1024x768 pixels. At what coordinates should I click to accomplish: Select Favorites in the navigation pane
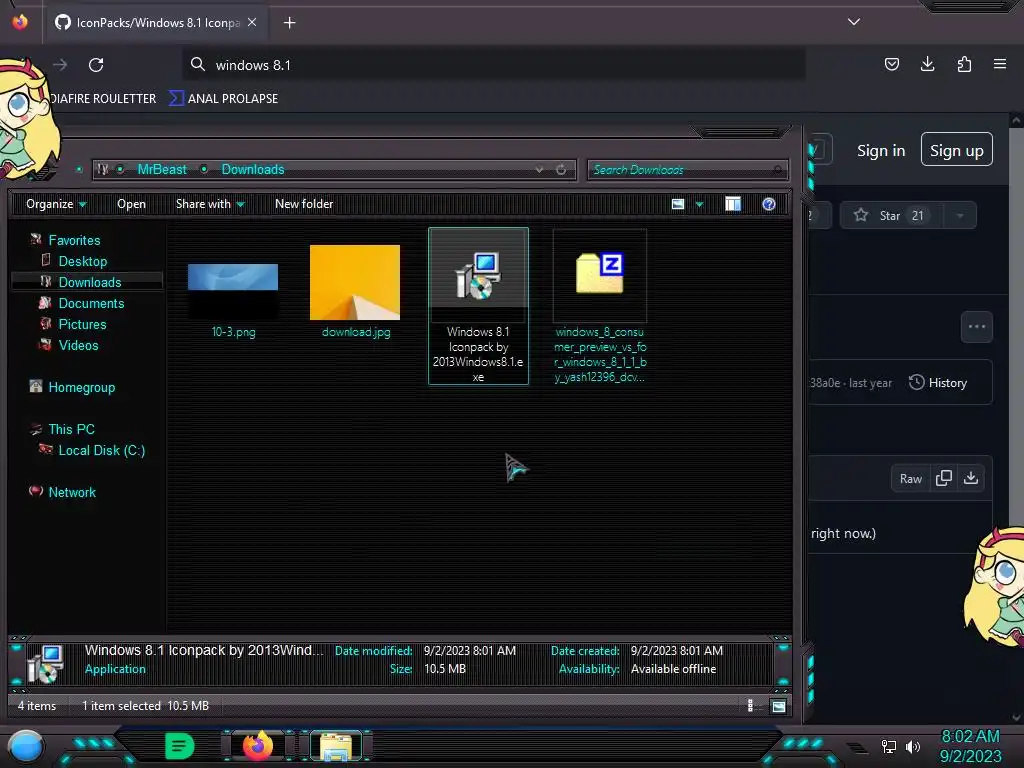point(74,240)
